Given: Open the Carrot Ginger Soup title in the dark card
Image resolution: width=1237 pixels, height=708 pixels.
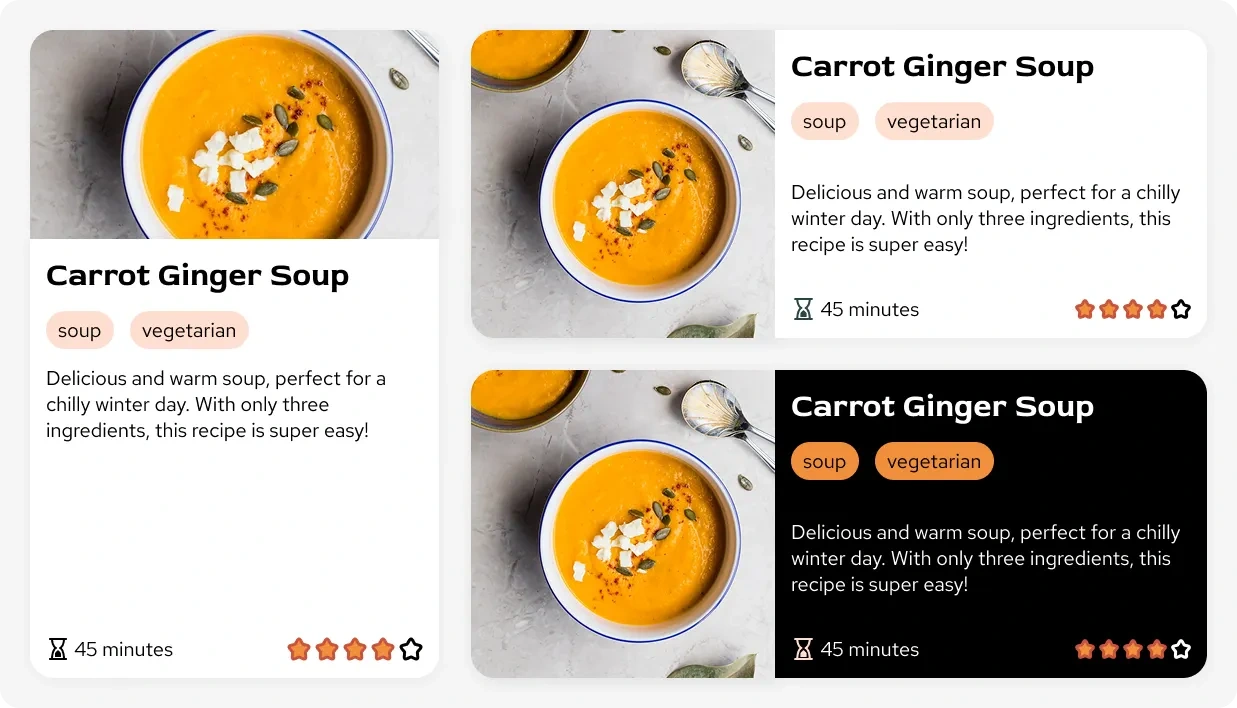Looking at the screenshot, I should 942,406.
